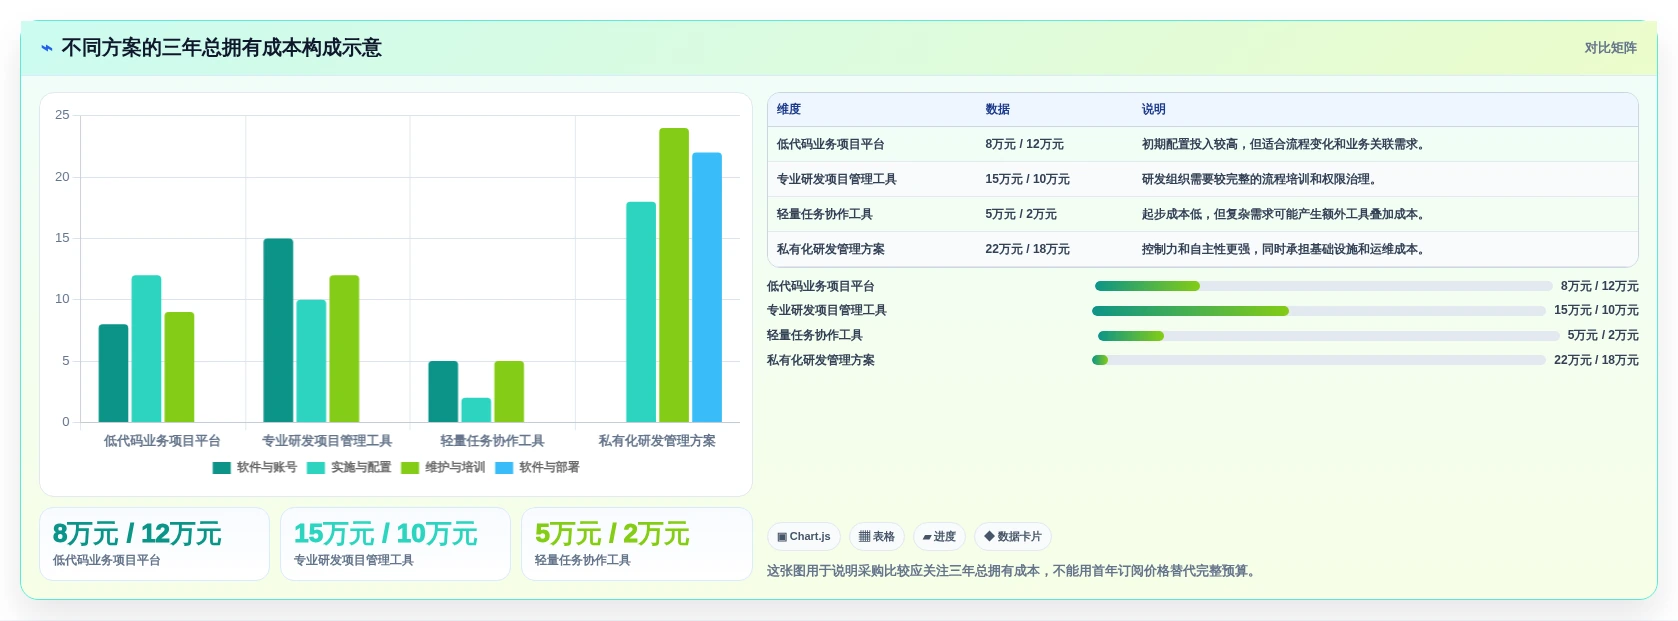Toggle the 实施与配置 legend swatch

316,467
